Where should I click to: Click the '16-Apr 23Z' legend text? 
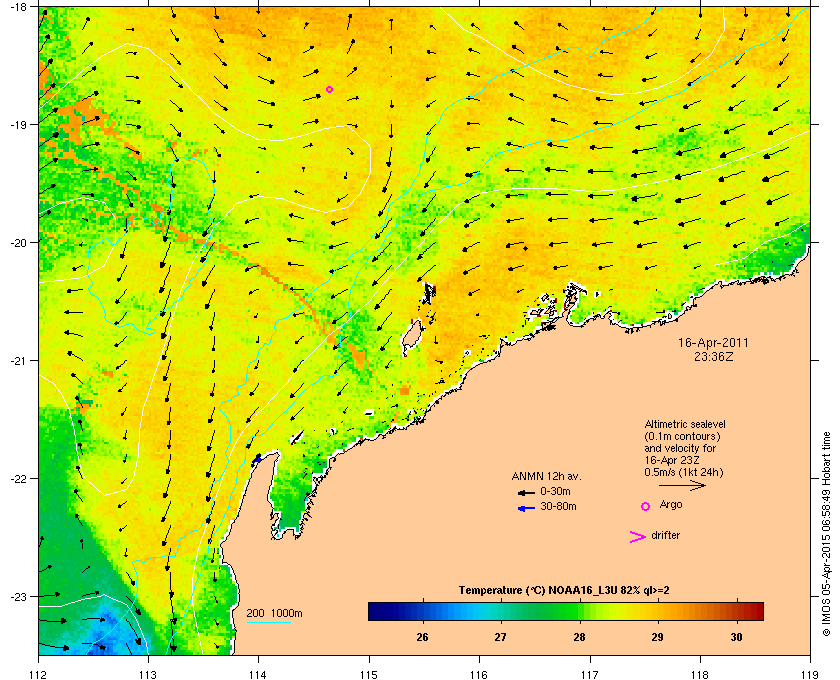click(672, 460)
